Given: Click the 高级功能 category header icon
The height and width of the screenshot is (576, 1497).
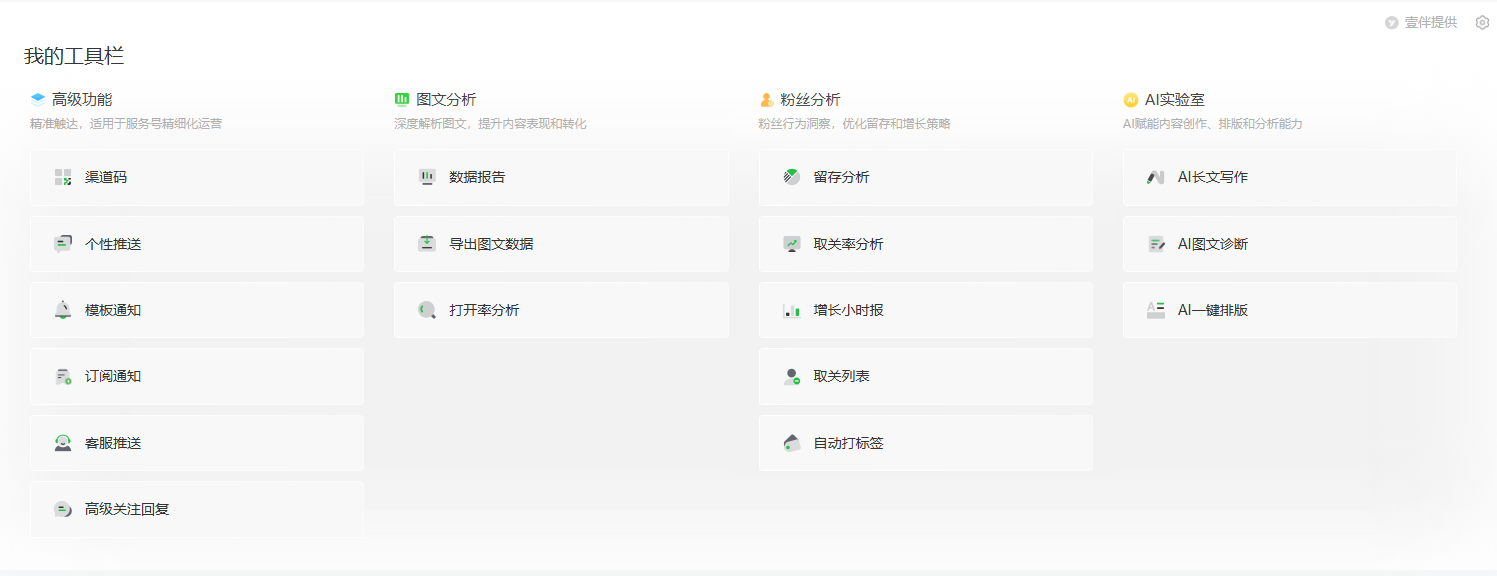Looking at the screenshot, I should [35, 98].
